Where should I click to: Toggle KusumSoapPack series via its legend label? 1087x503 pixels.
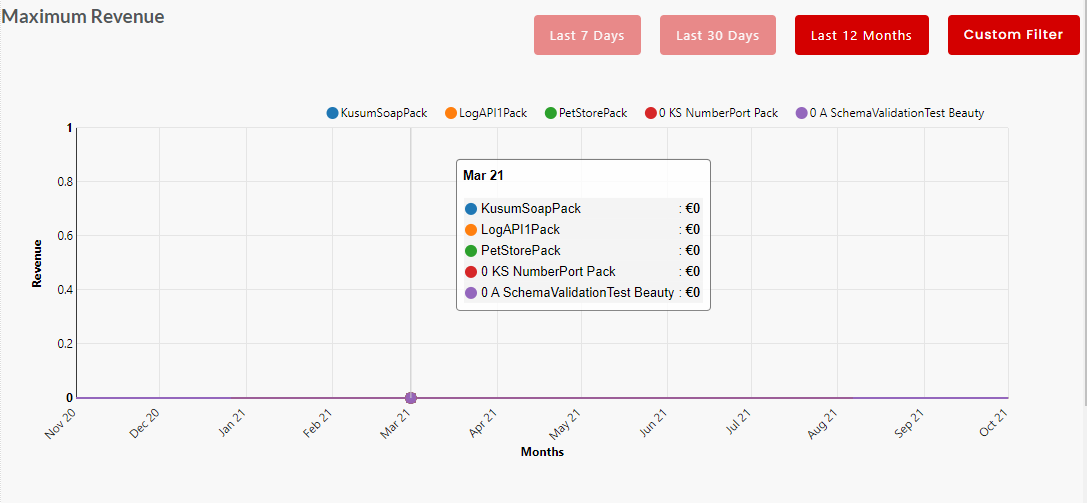tap(384, 113)
